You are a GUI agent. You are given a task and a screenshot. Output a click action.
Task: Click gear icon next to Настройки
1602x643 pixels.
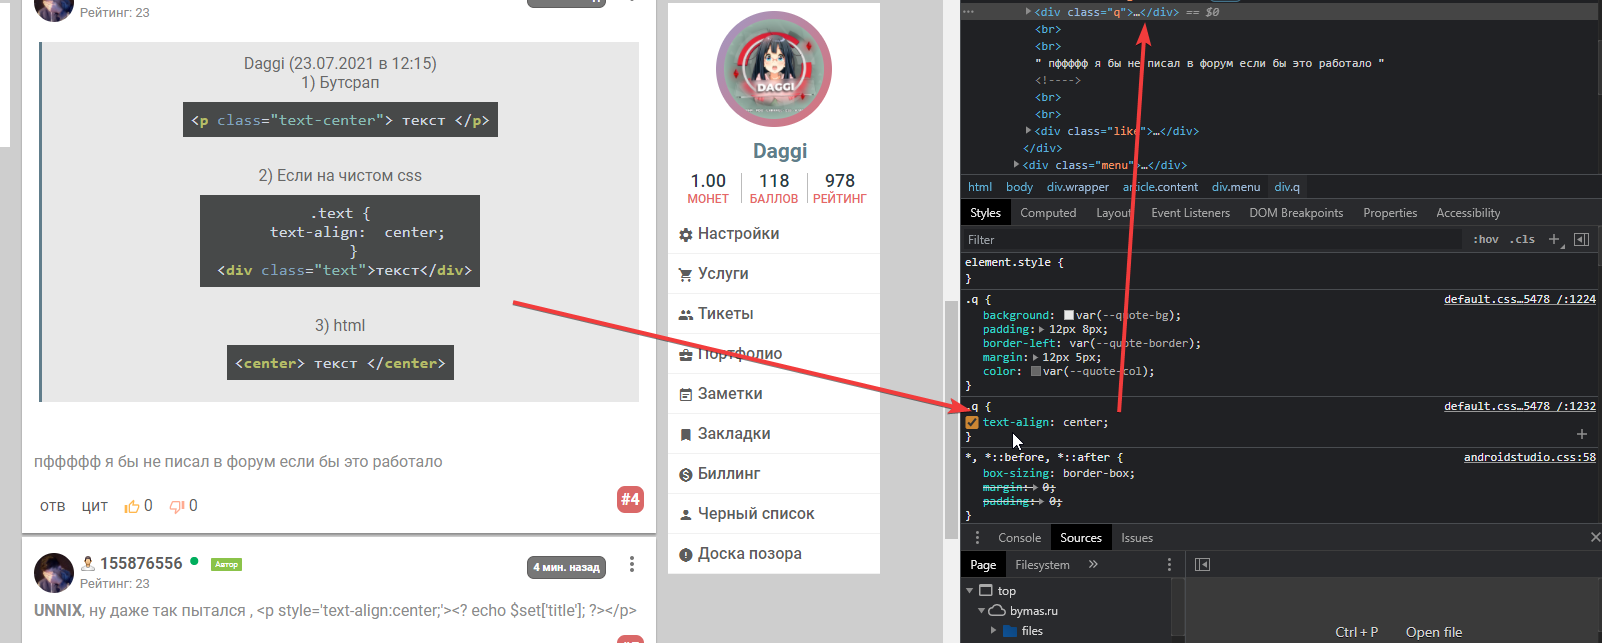pos(685,235)
